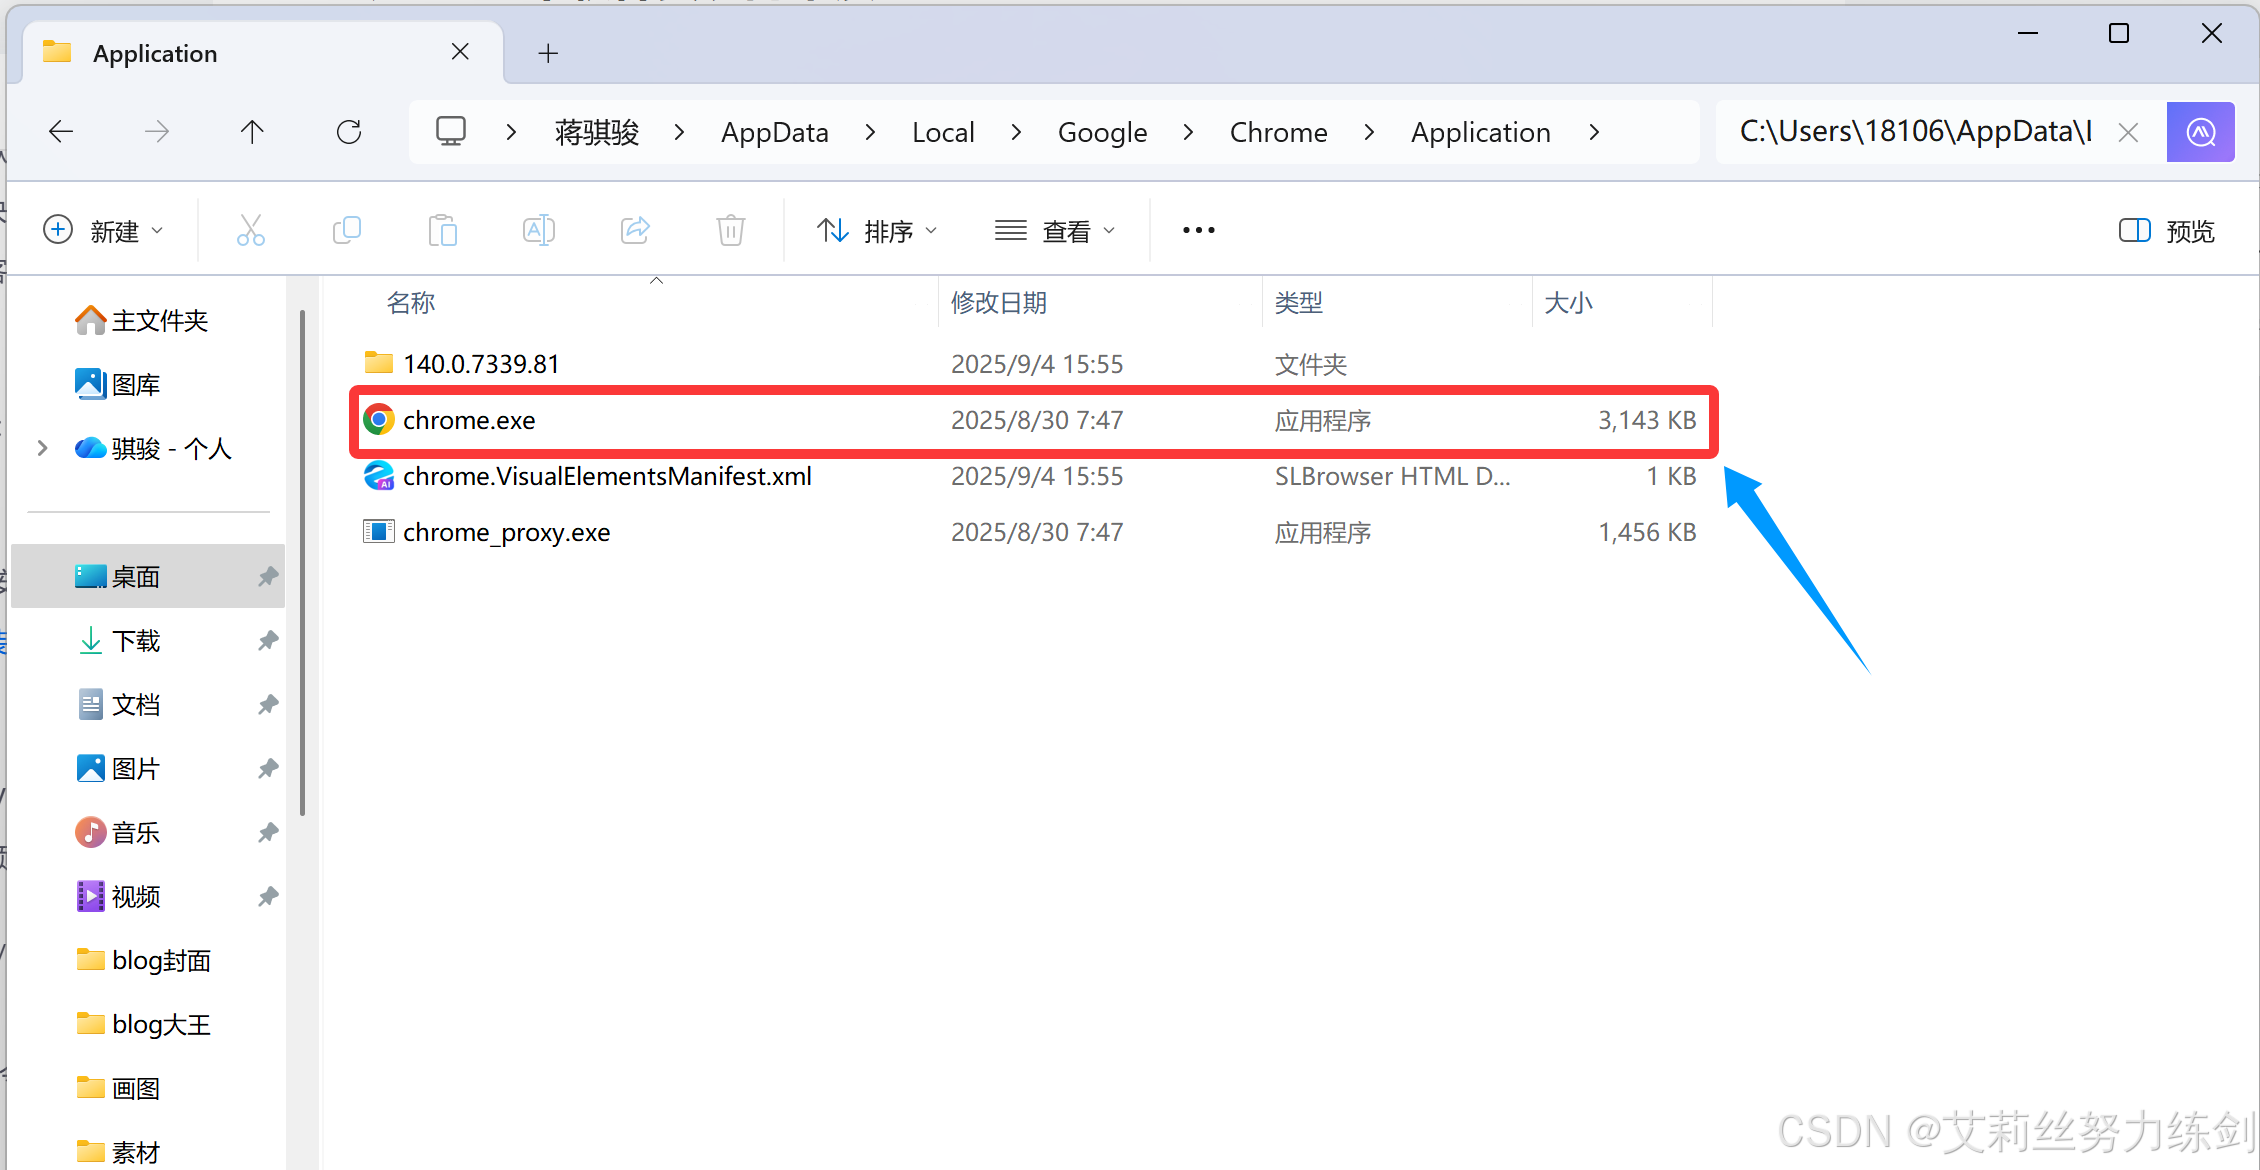This screenshot has height=1170, width=2260.
Task: Click the purple AI search icon
Action: [x=2200, y=132]
